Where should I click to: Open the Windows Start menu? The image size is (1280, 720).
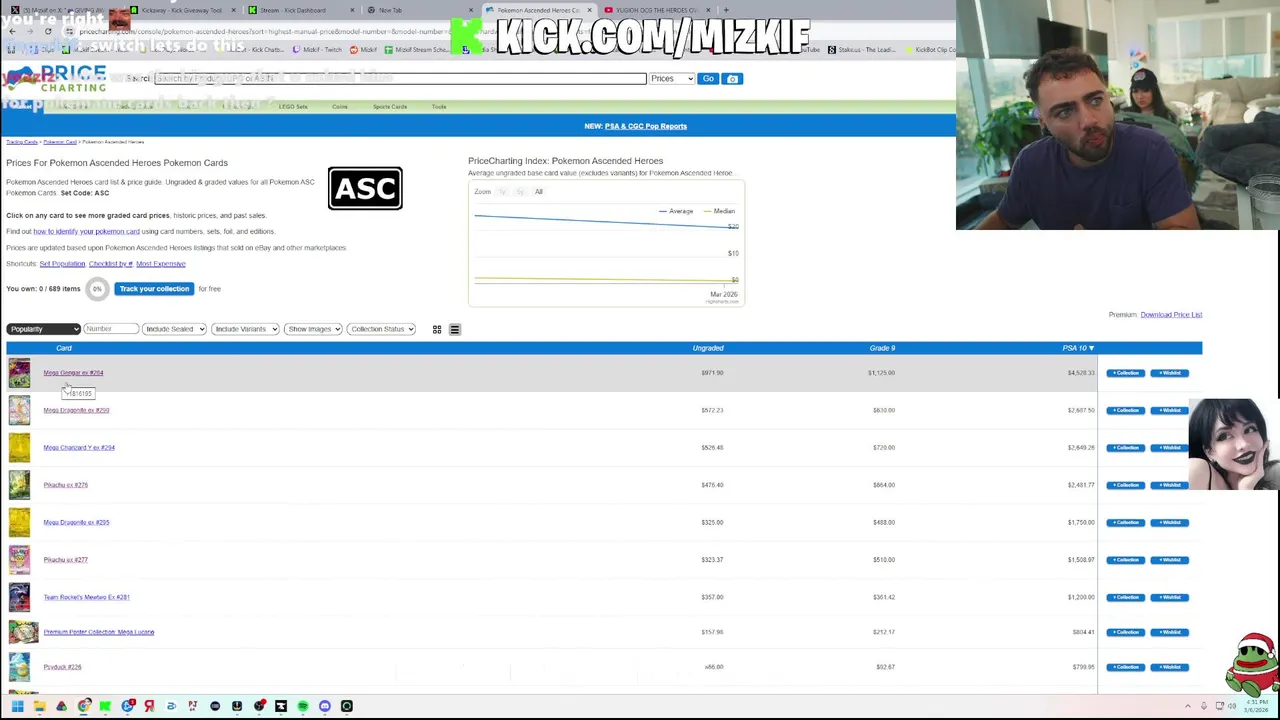(x=17, y=706)
